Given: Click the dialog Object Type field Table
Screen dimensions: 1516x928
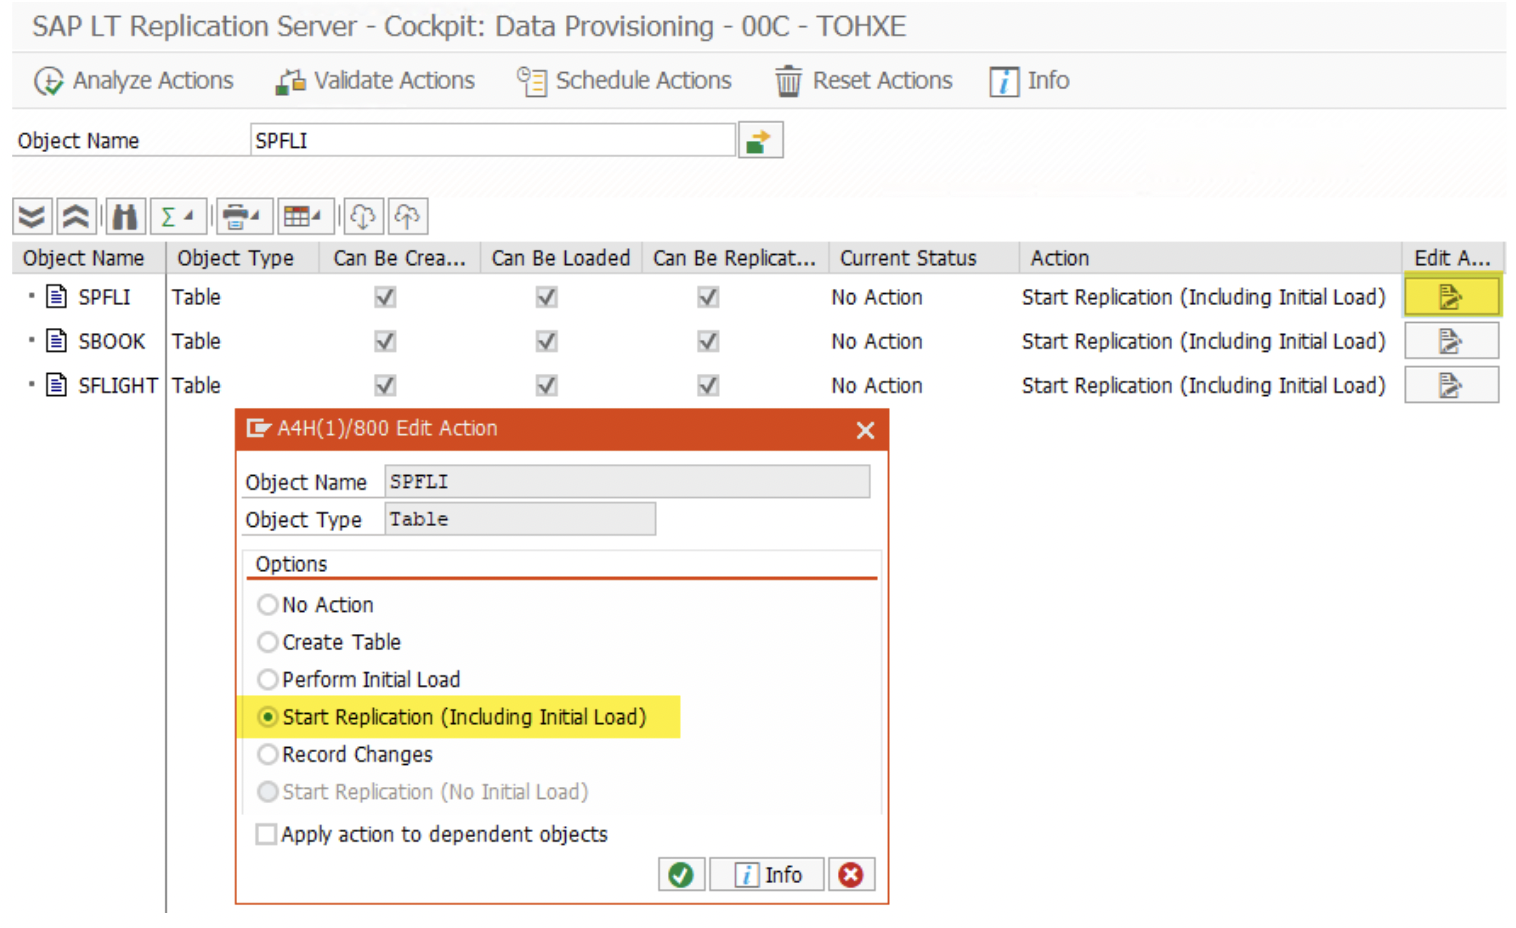Looking at the screenshot, I should tap(520, 519).
